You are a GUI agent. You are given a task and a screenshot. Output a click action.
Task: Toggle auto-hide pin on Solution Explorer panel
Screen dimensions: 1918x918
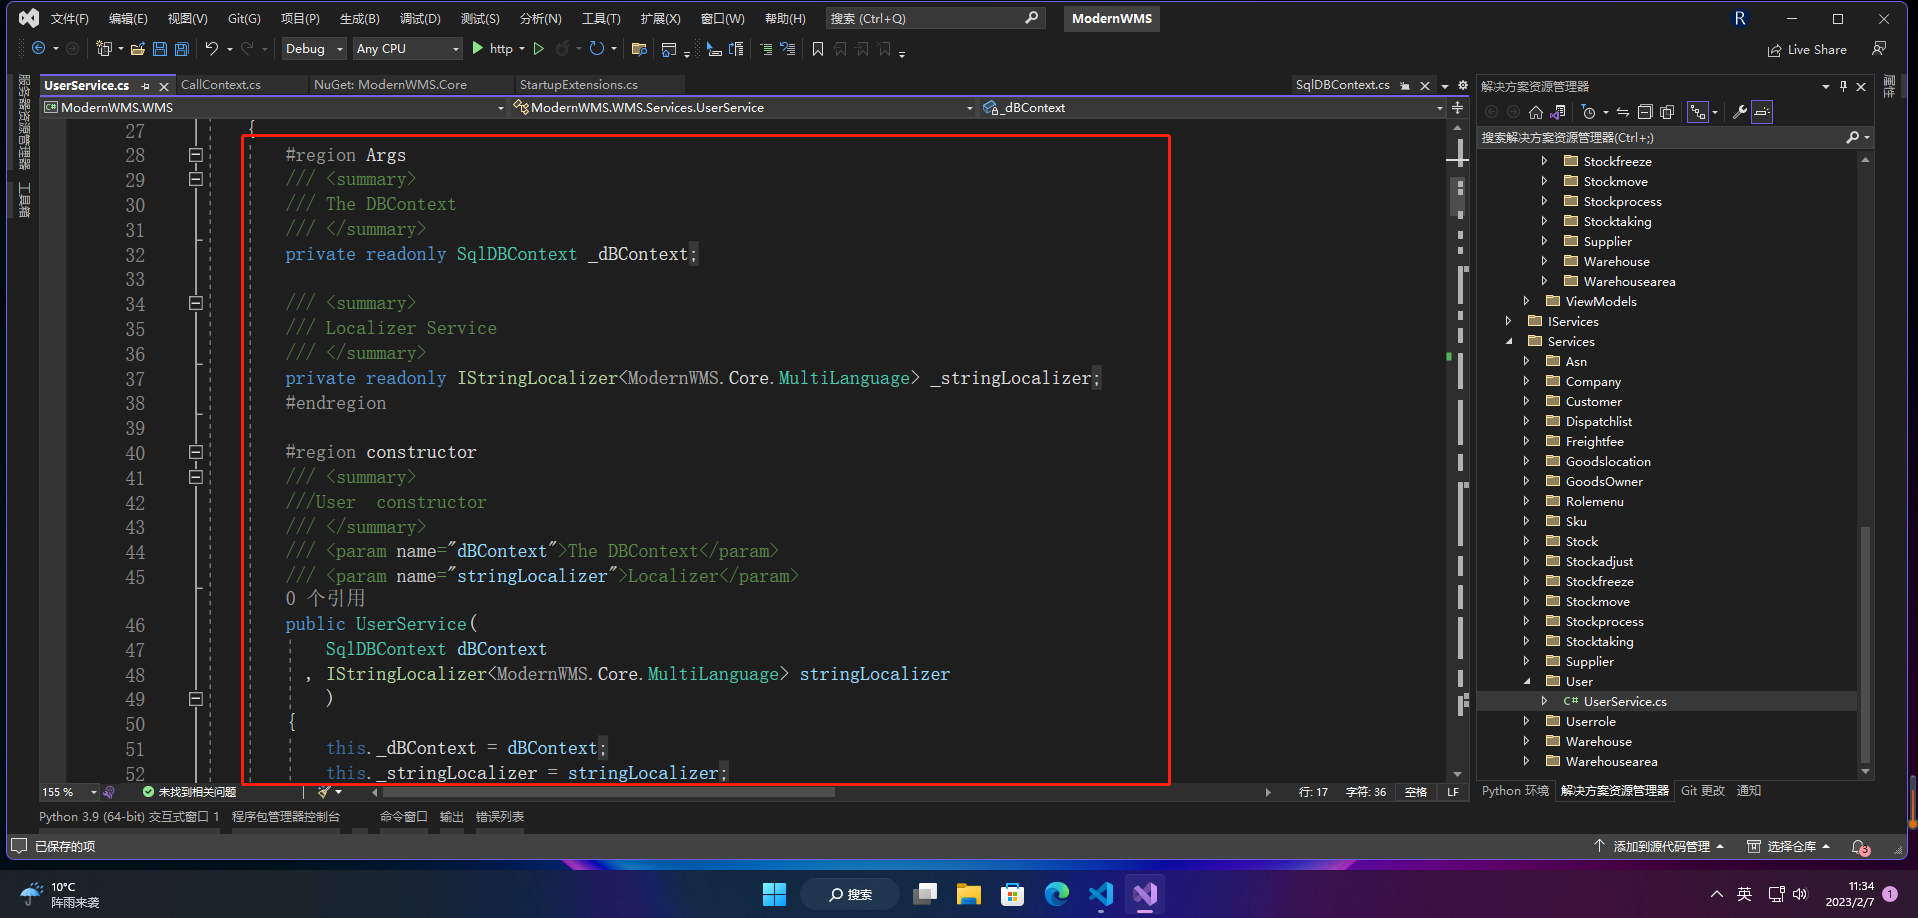pyautogui.click(x=1843, y=86)
